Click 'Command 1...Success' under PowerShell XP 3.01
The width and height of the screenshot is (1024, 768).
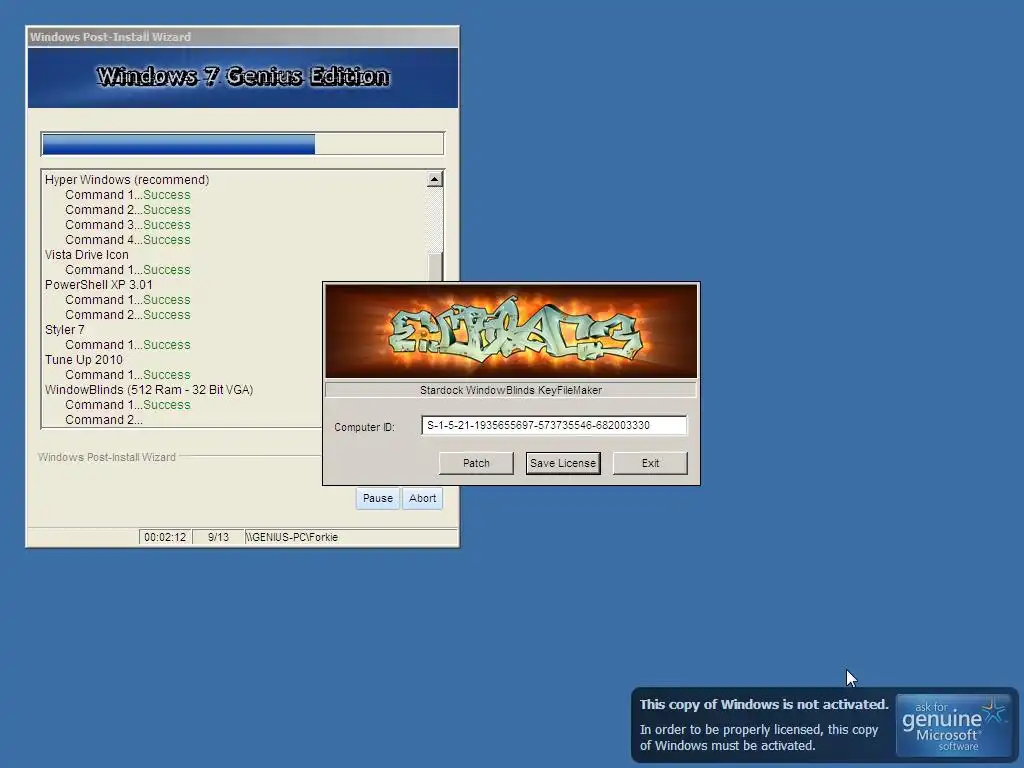[127, 300]
